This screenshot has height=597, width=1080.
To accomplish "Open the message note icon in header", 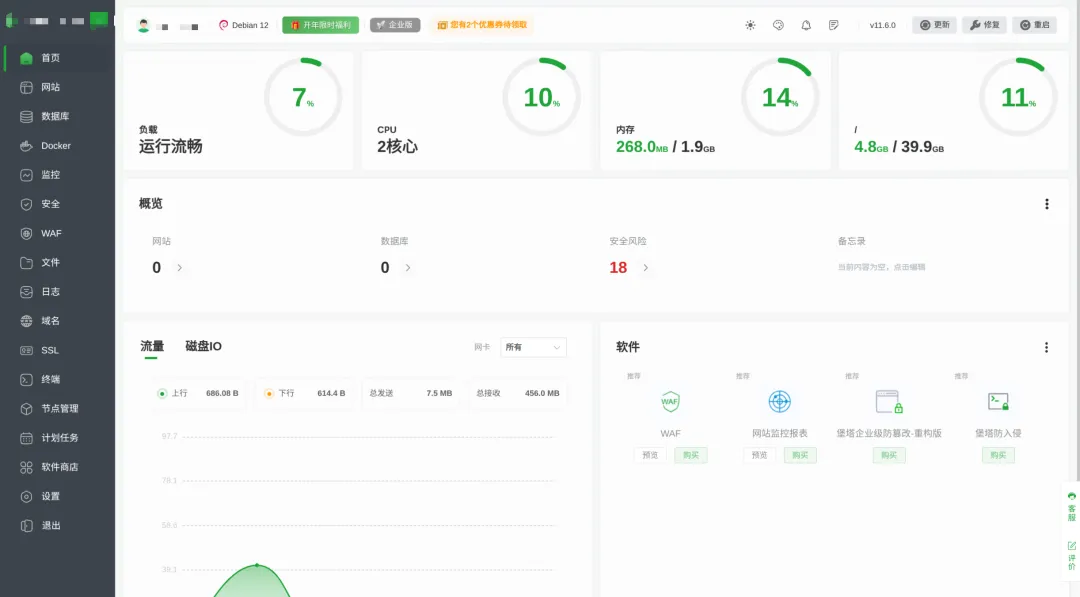I will [x=833, y=25].
